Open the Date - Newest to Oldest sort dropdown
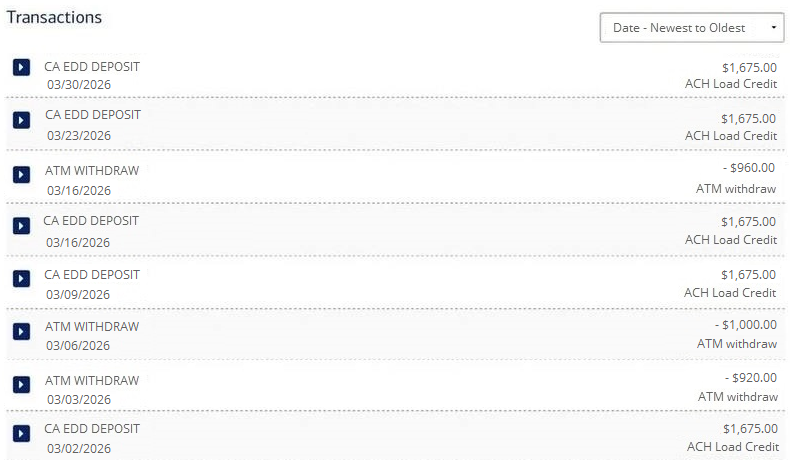790x460 pixels. [x=691, y=27]
